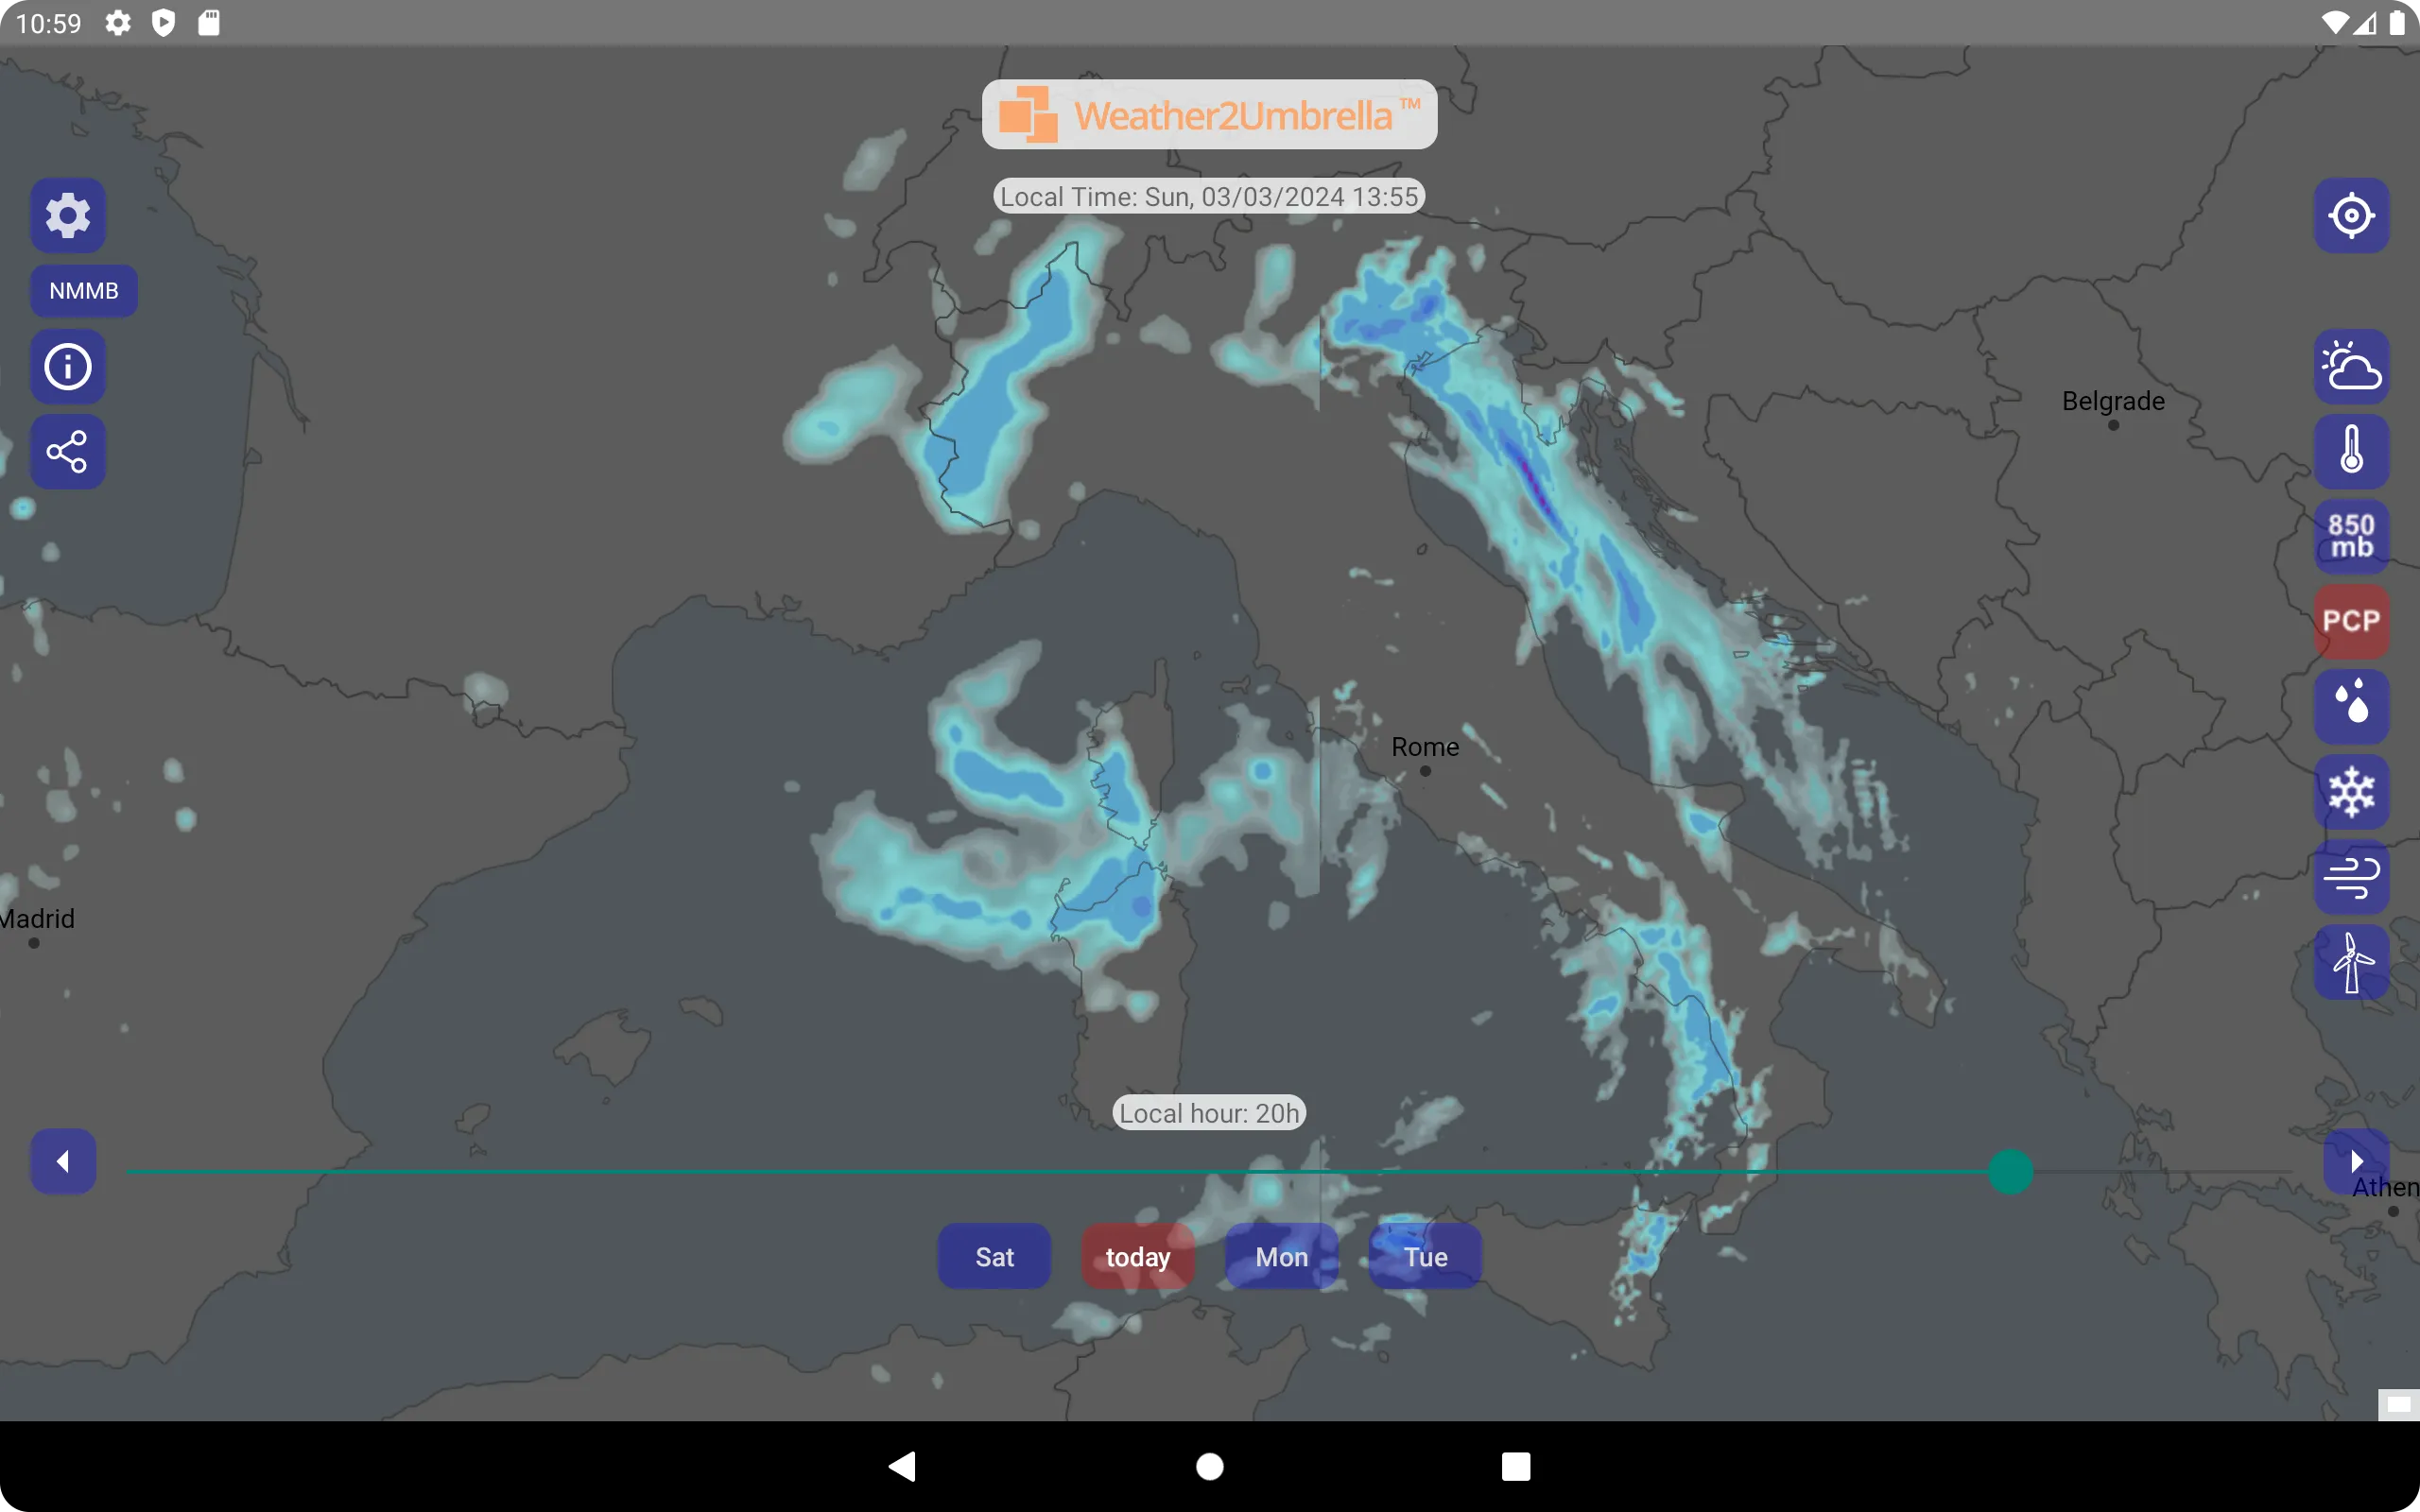This screenshot has height=1512, width=2420.
Task: Select Saturday forecast tab
Action: [994, 1256]
